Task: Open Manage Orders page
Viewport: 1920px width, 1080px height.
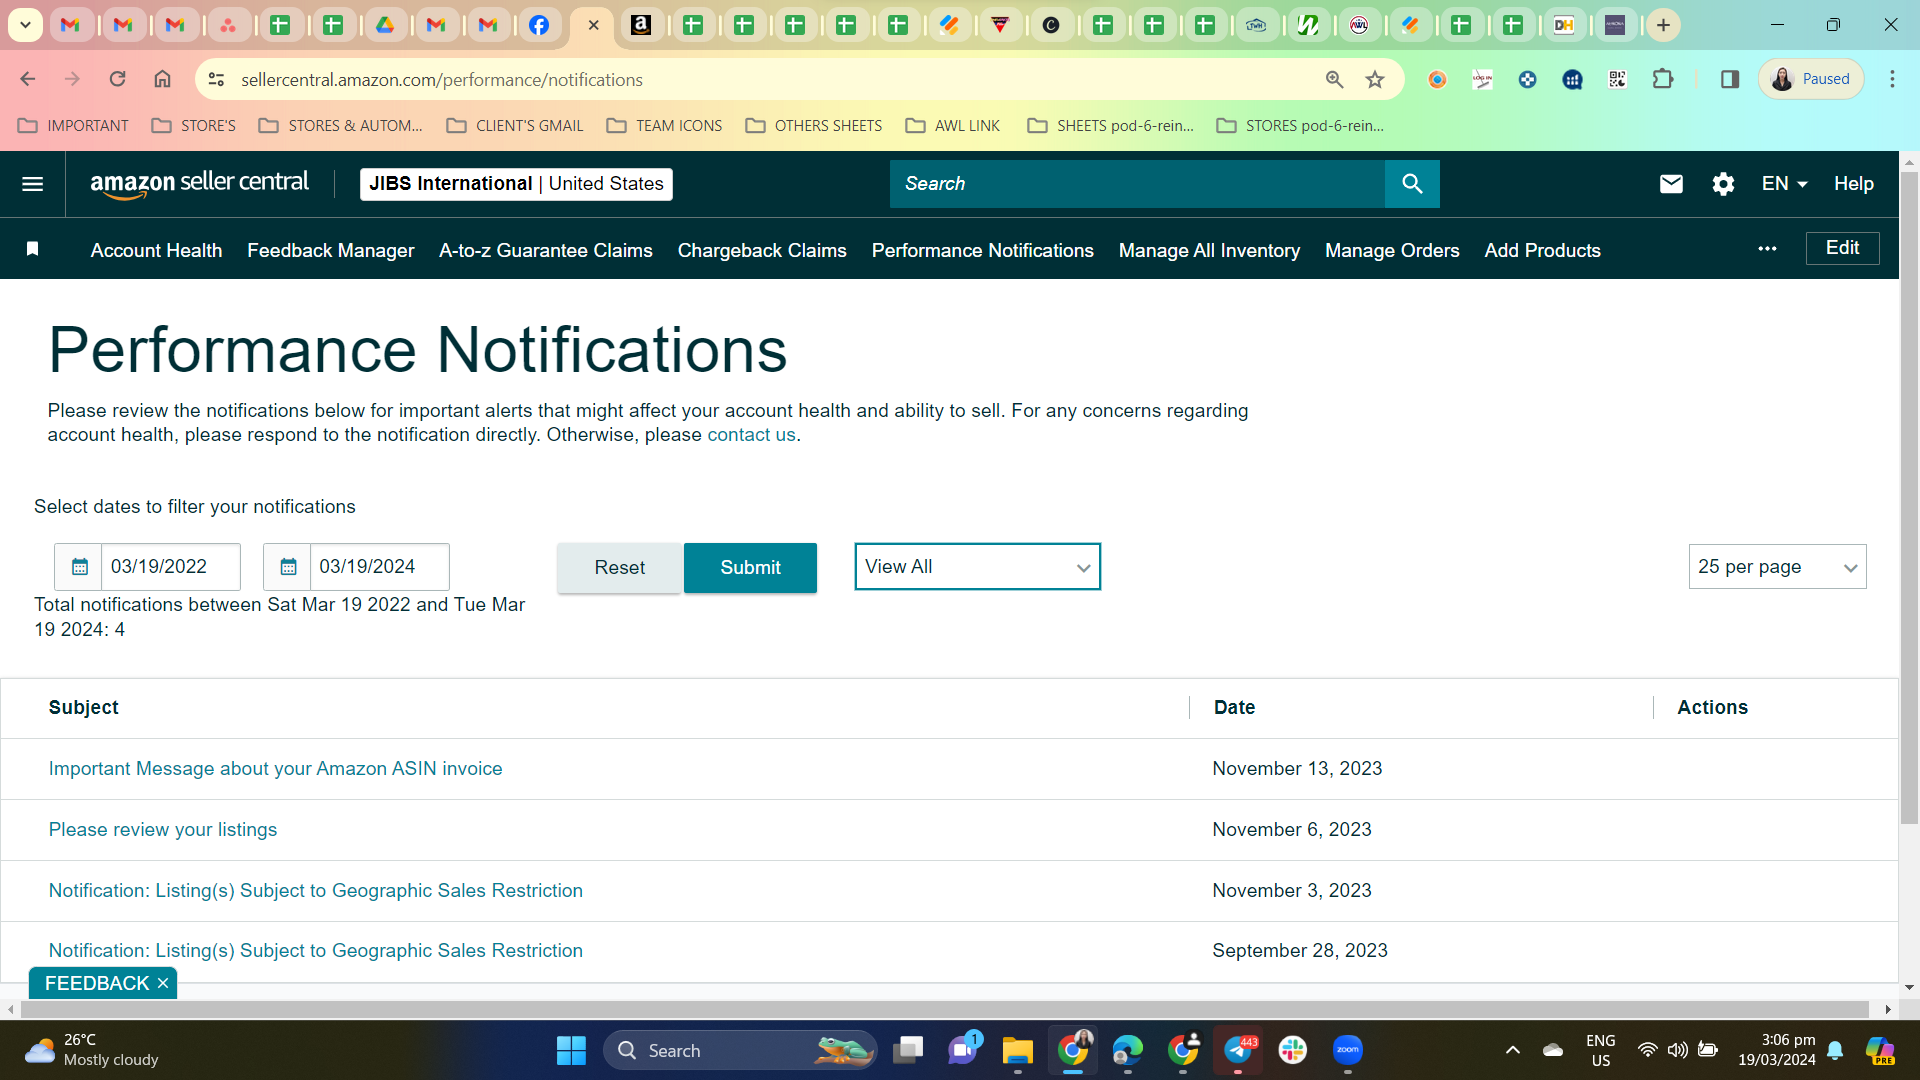Action: (x=1392, y=250)
